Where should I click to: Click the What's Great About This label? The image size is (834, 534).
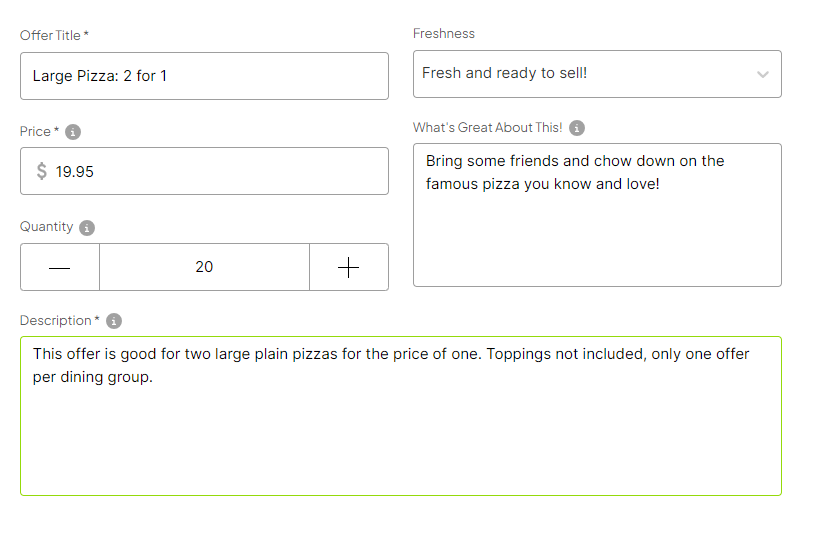(488, 128)
